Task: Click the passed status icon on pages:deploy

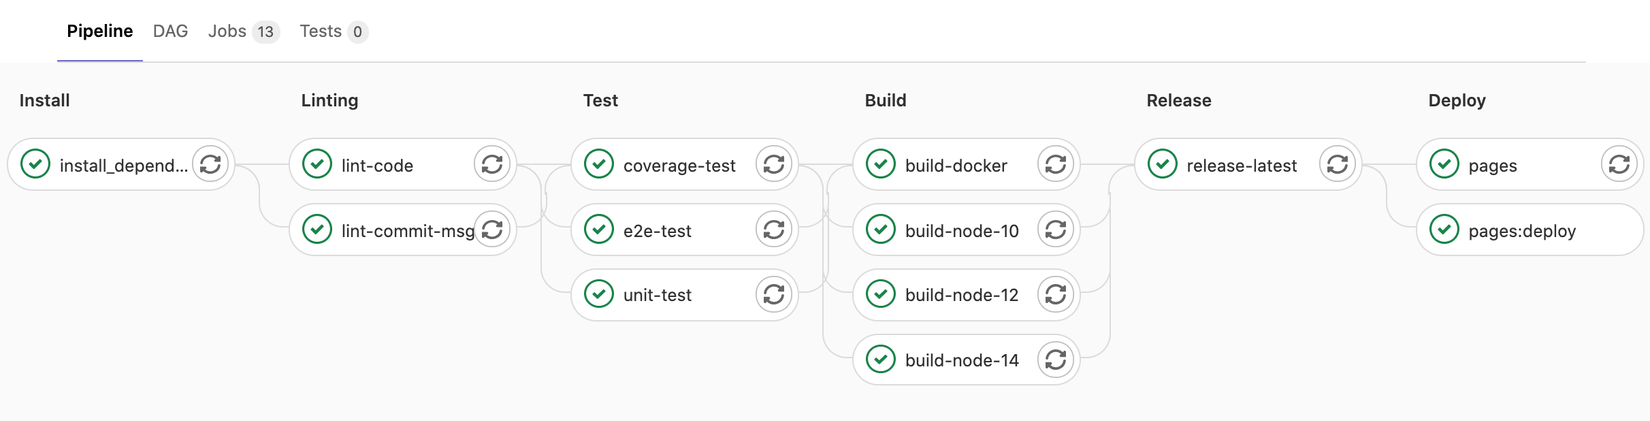Action: tap(1444, 230)
